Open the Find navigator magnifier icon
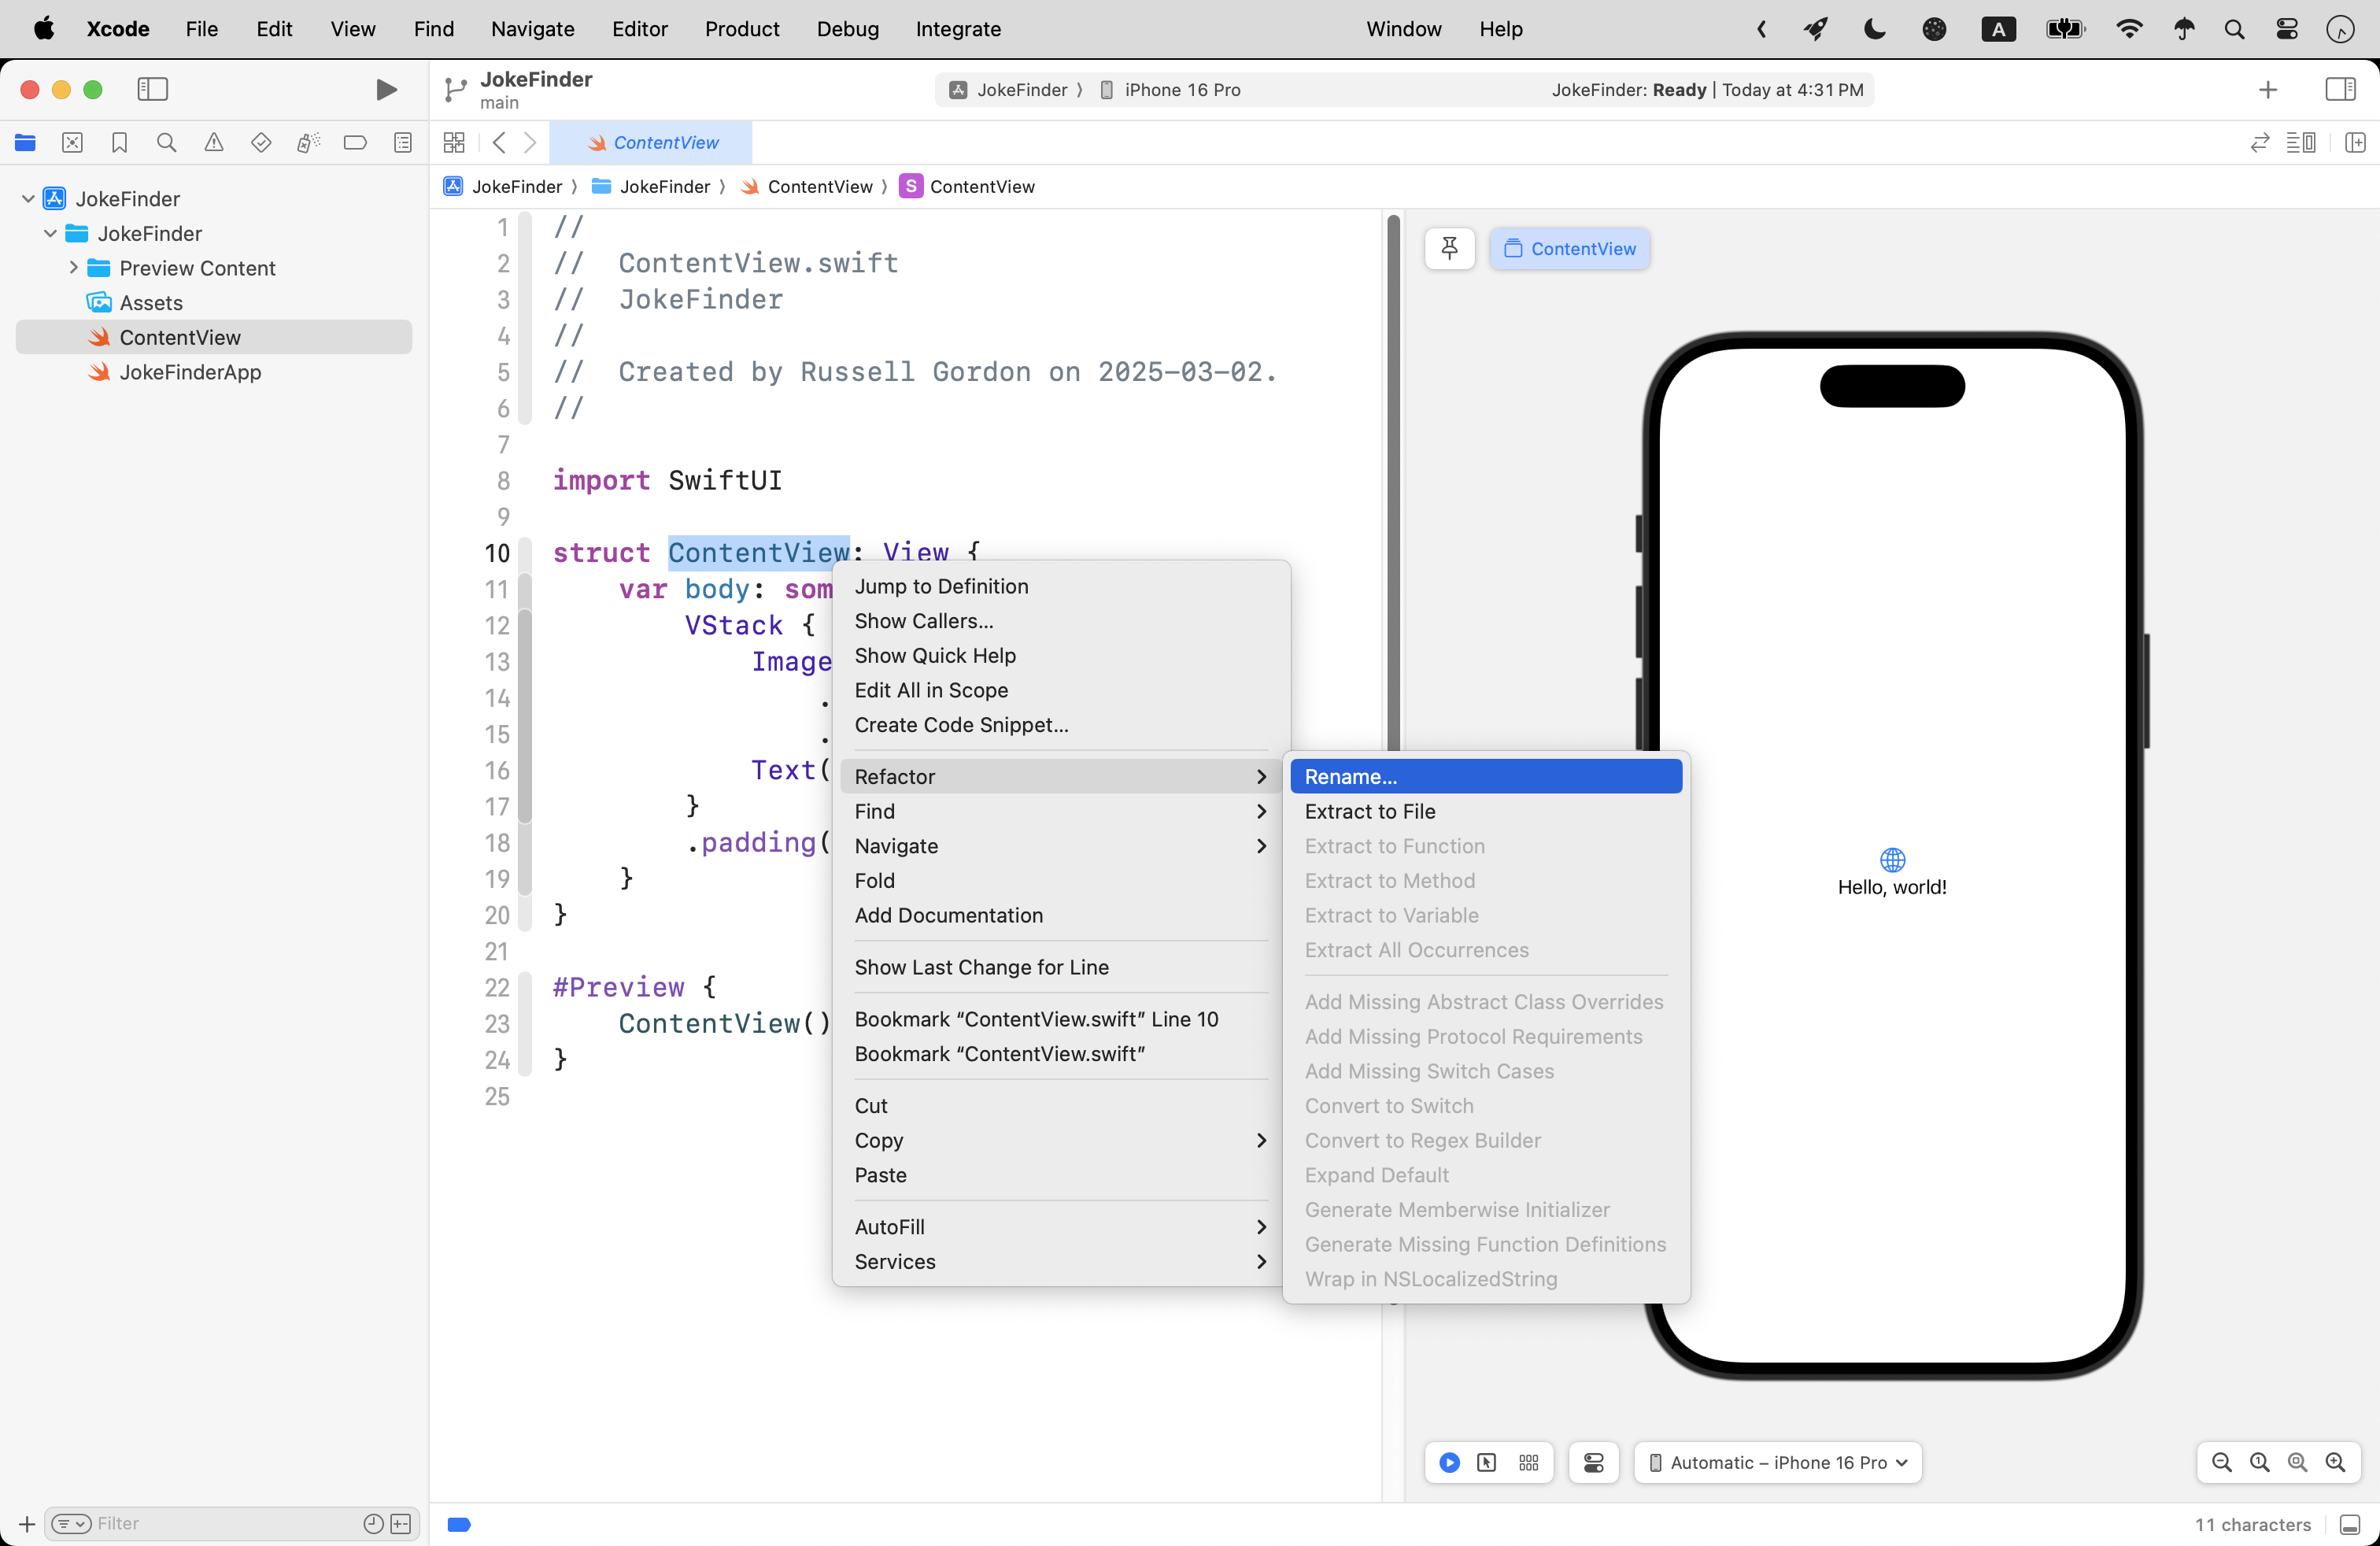This screenshot has width=2380, height=1546. pyautogui.click(x=166, y=143)
